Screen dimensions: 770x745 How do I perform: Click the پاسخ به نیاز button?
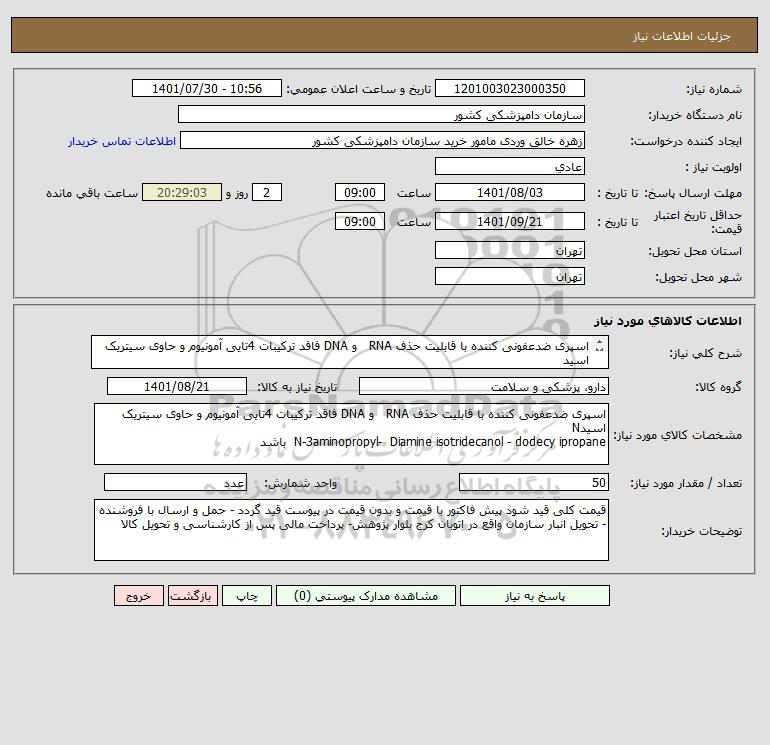pos(534,596)
